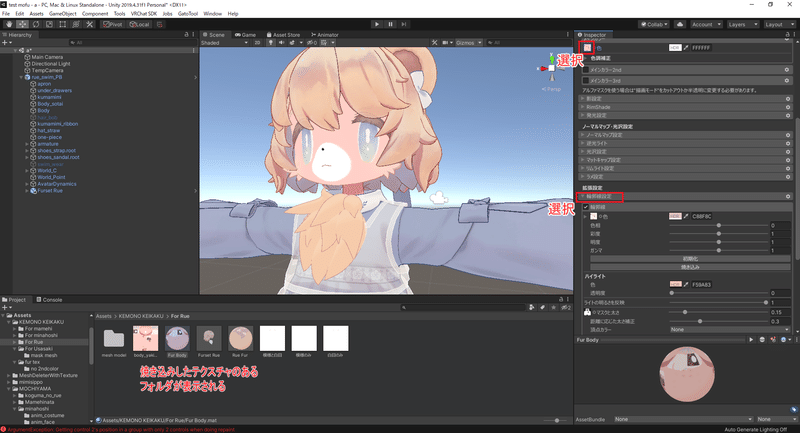This screenshot has width=800, height=433.
Task: Select the Rotate tool in the toolbar
Action: click(36, 24)
